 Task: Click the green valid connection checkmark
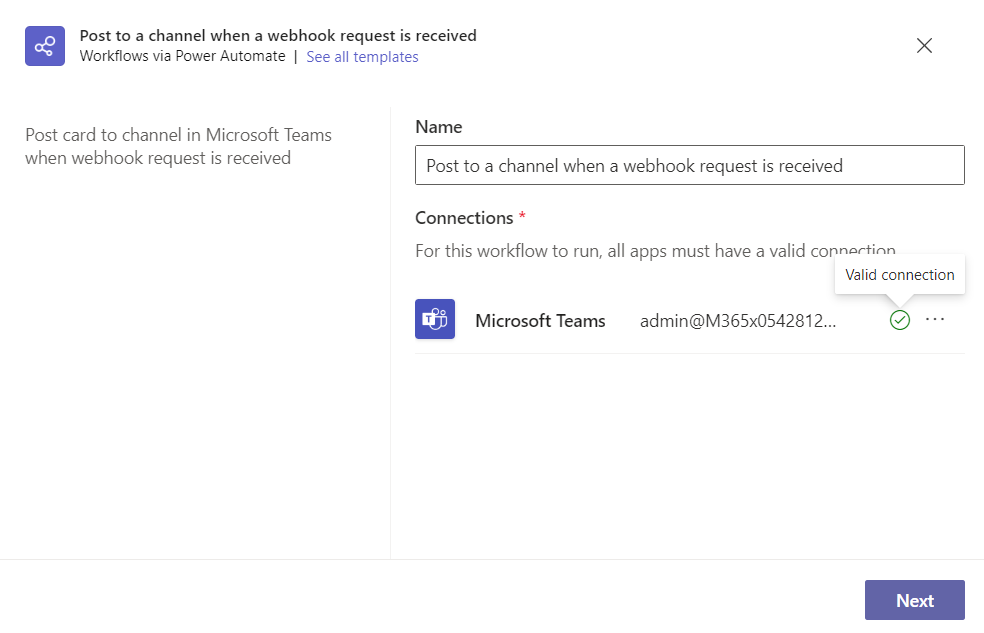899,320
